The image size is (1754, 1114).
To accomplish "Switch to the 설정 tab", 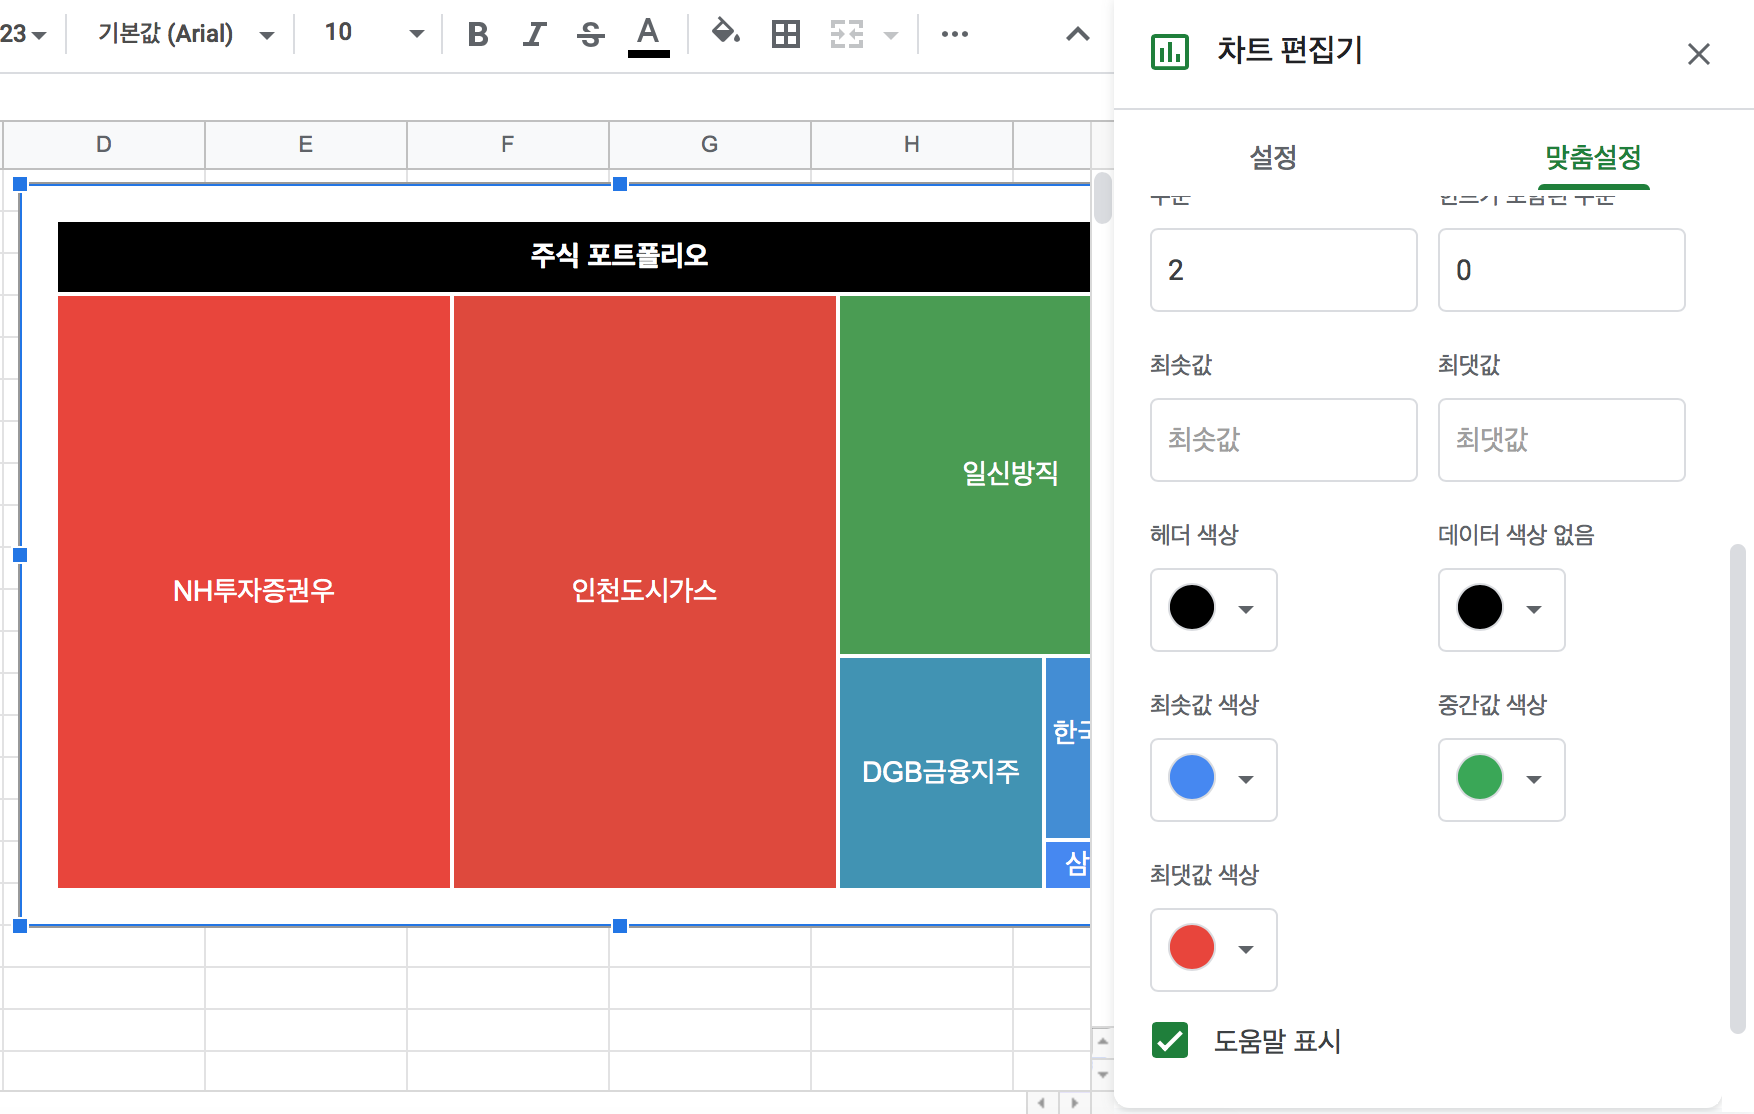I will click(x=1273, y=157).
